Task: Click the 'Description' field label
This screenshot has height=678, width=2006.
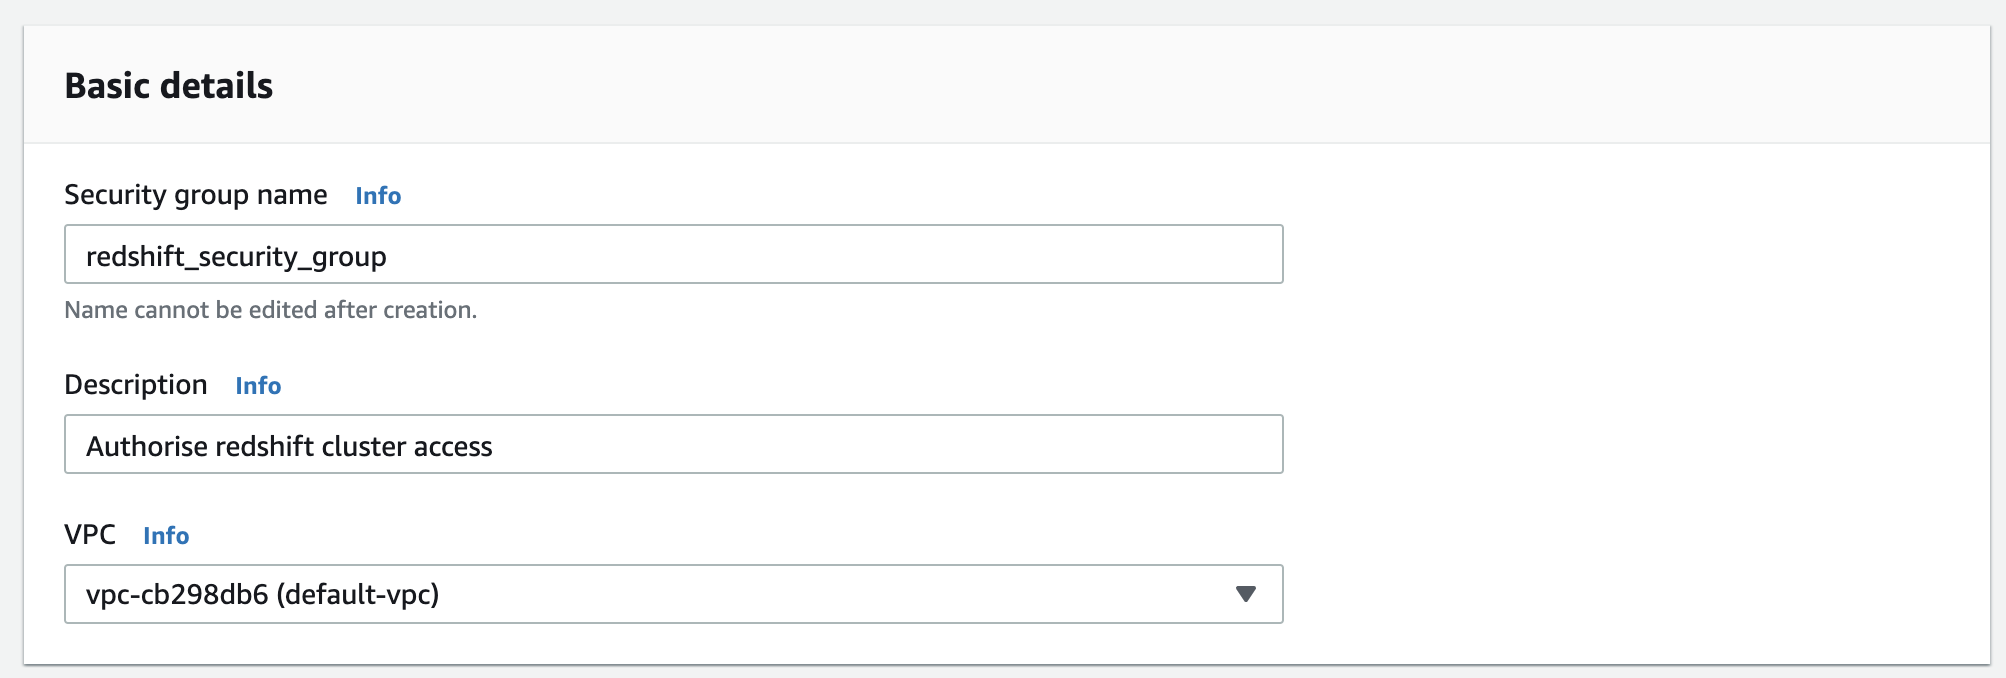Action: tap(136, 385)
